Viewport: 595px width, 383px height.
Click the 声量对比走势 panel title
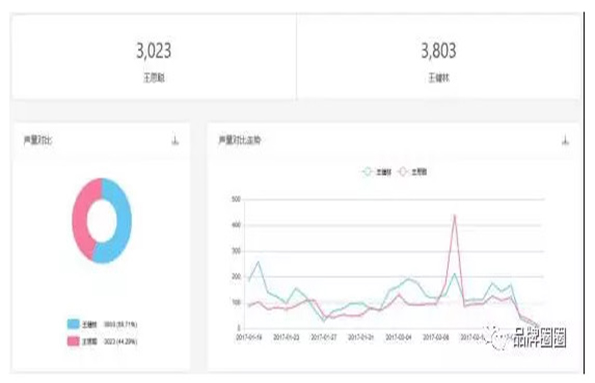click(x=239, y=140)
